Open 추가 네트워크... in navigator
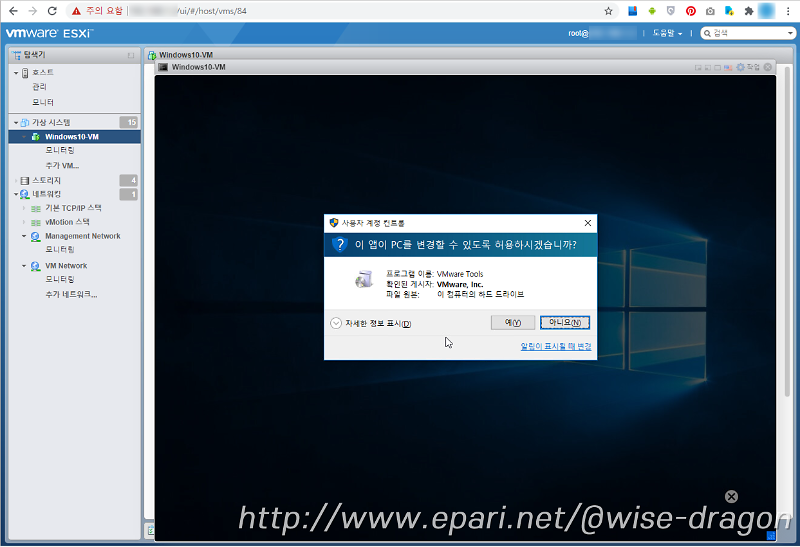This screenshot has width=800, height=547. point(71,294)
